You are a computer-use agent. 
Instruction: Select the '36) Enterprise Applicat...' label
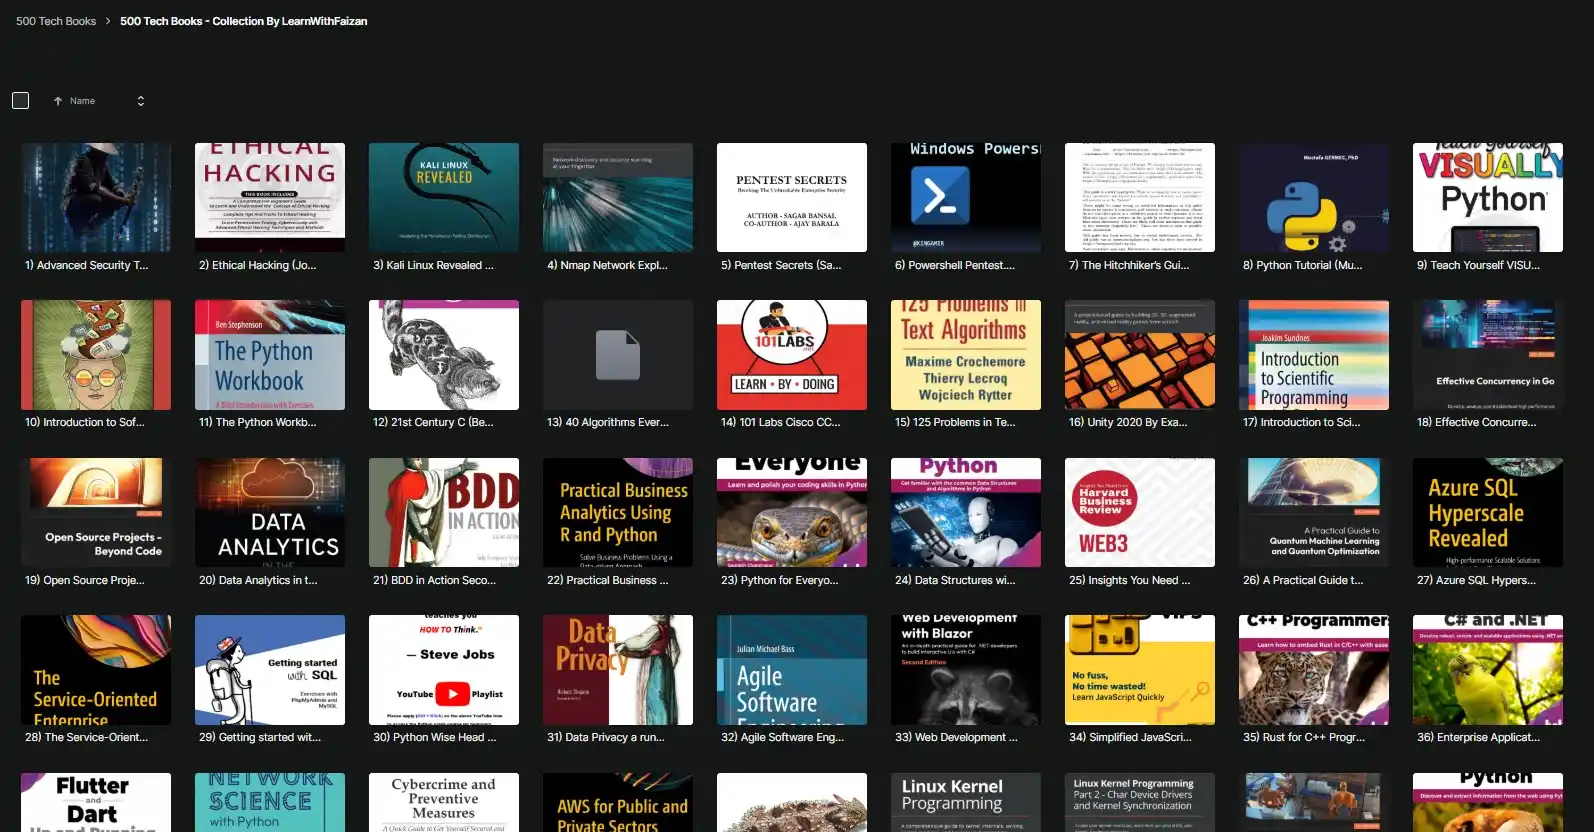pos(1478,738)
